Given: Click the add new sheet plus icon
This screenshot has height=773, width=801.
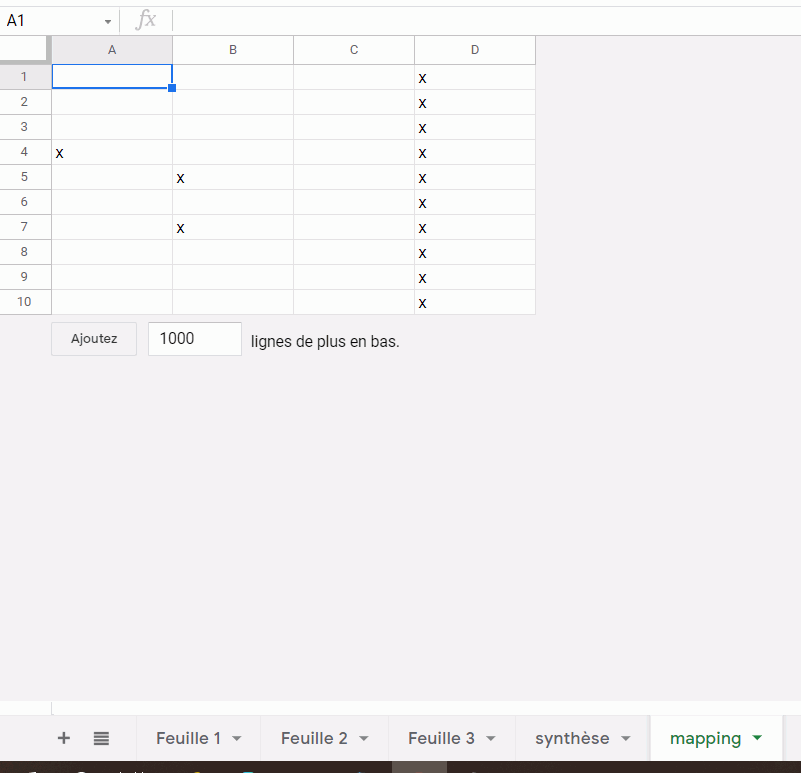Looking at the screenshot, I should click(64, 738).
